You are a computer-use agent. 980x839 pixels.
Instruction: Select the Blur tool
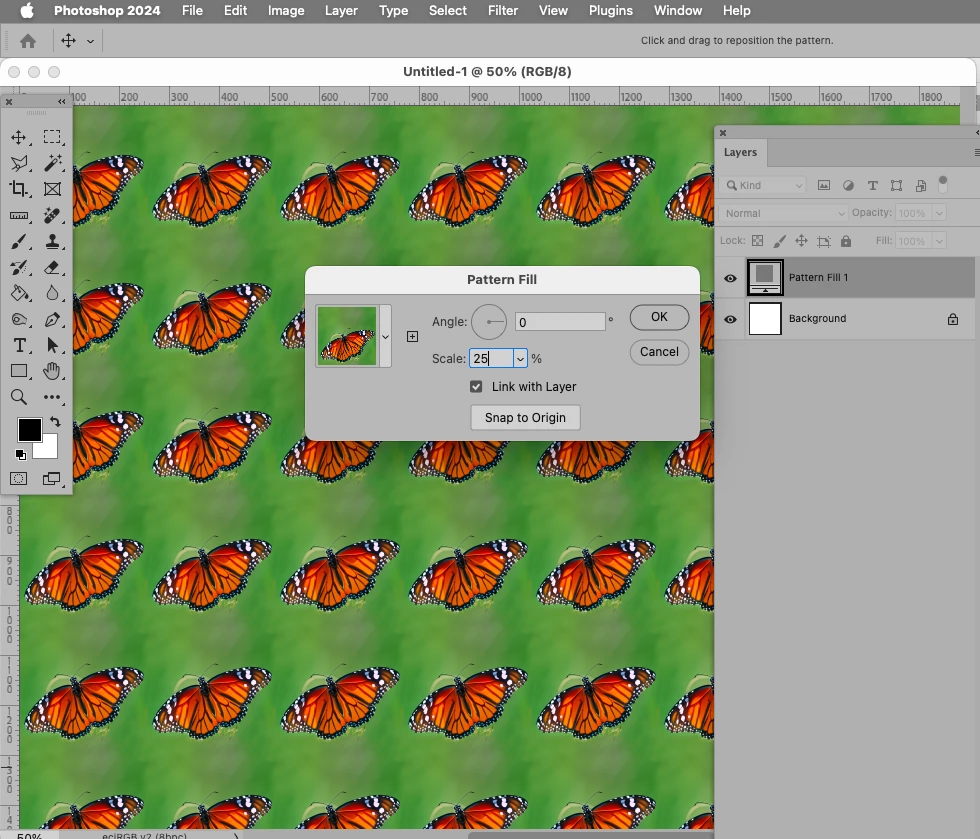point(52,293)
